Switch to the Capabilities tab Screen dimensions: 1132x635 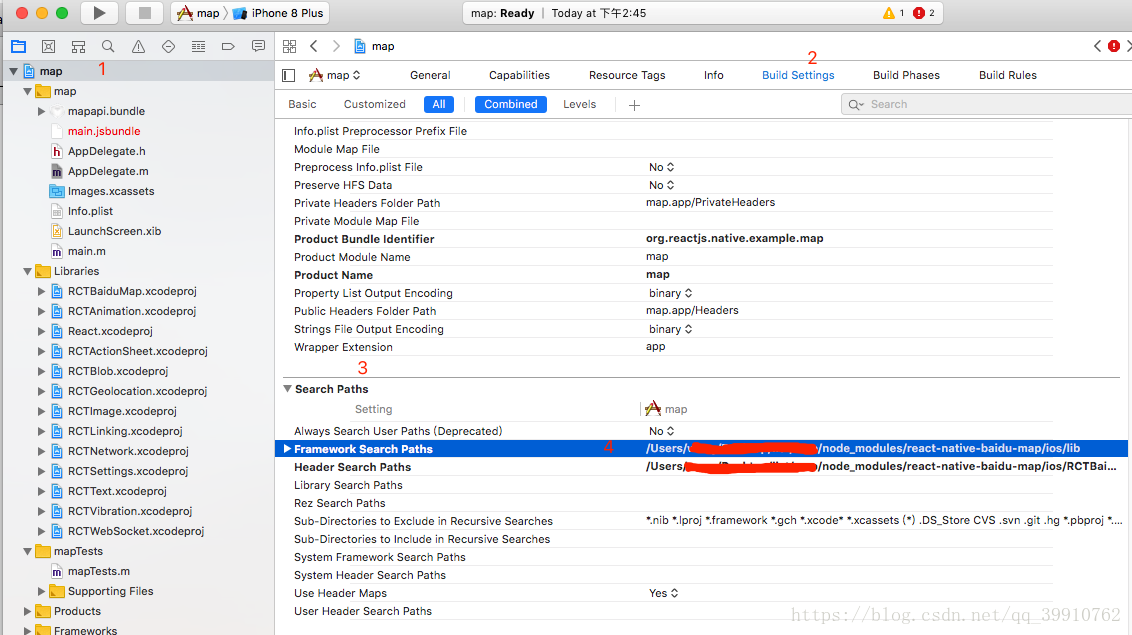click(519, 75)
